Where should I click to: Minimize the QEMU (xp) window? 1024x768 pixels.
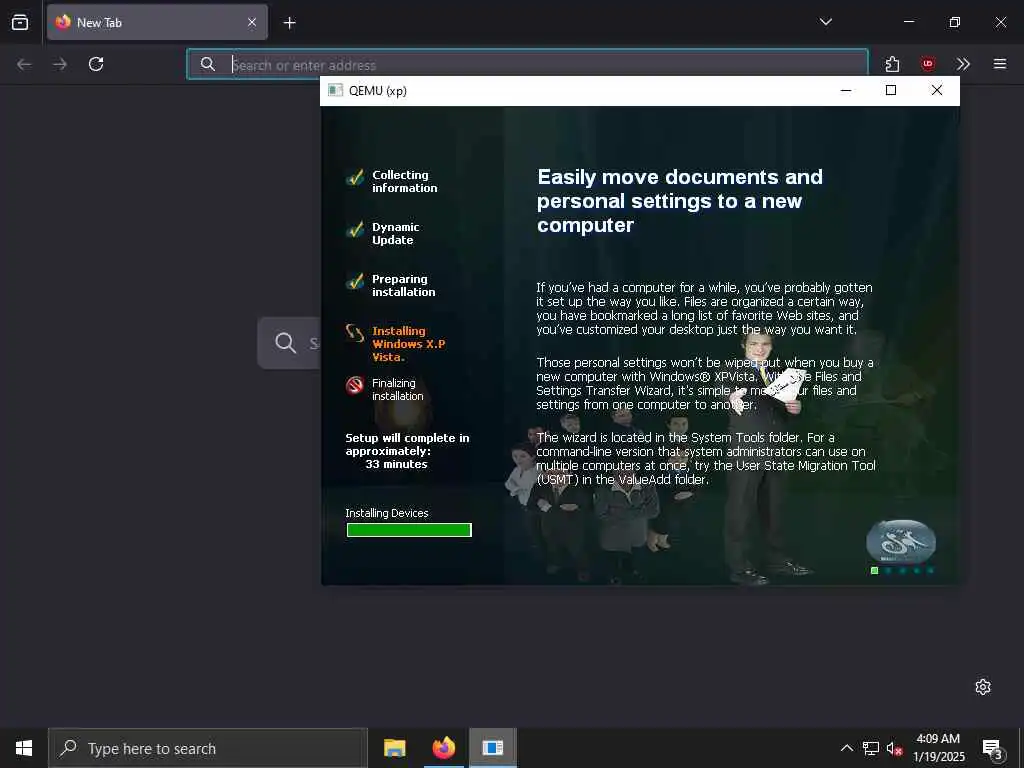(846, 90)
